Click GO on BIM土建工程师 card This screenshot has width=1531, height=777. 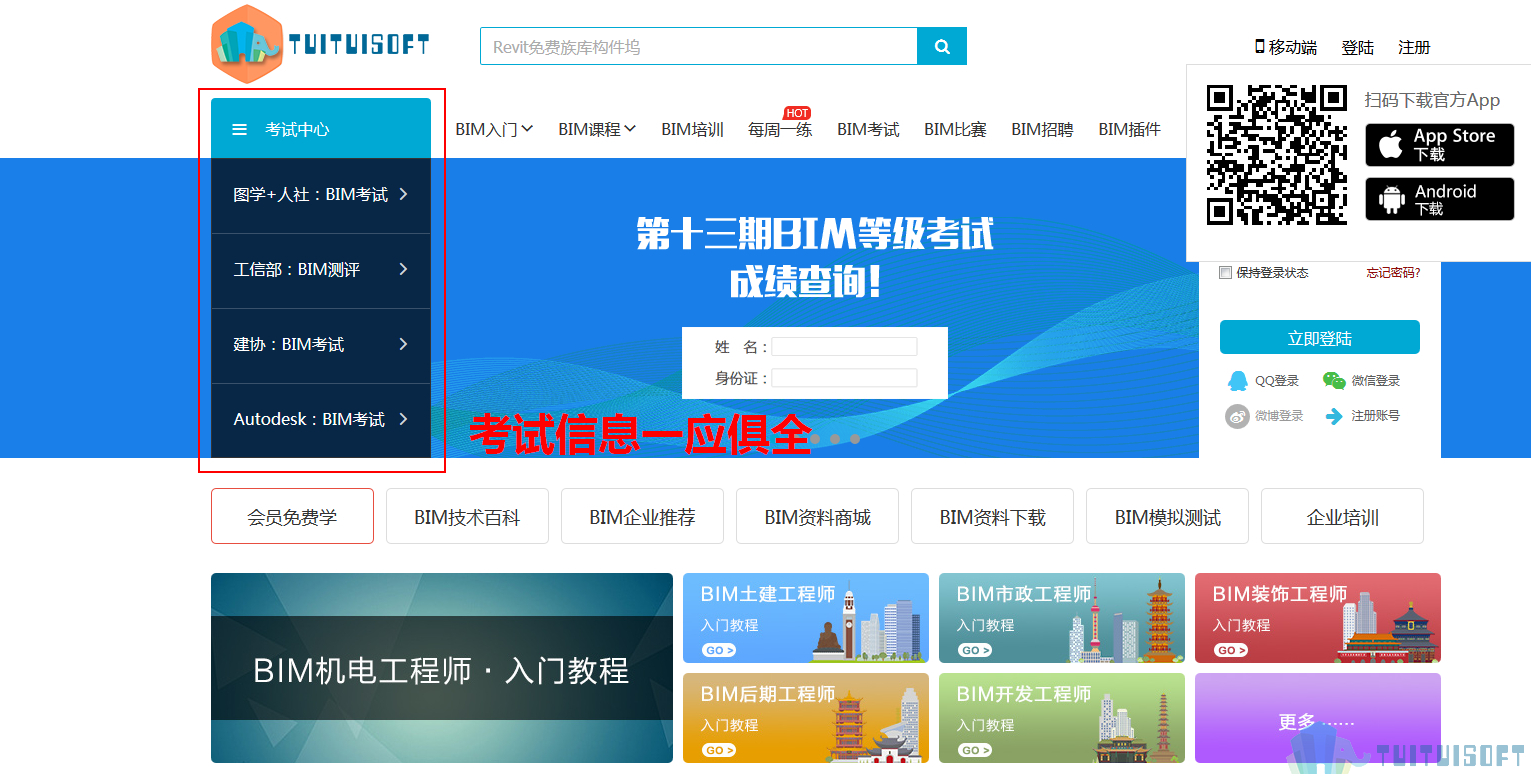click(719, 650)
